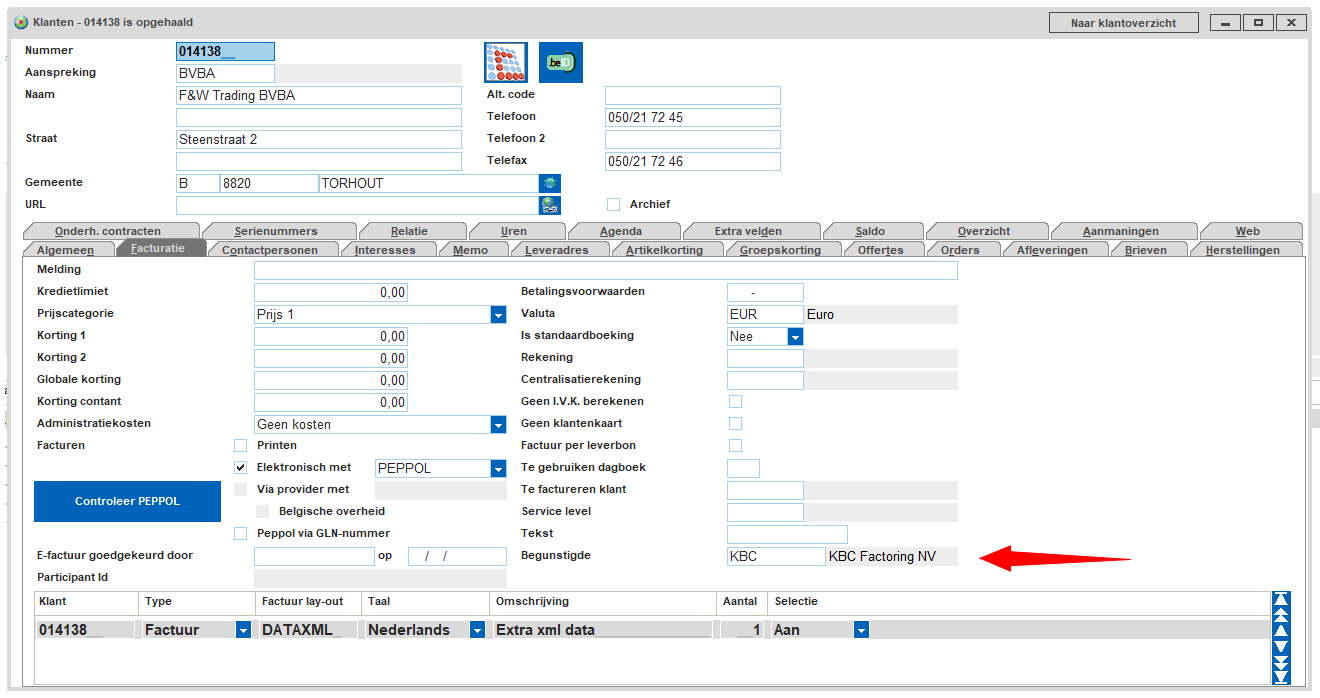Enable the Archief checkbox

click(614, 205)
